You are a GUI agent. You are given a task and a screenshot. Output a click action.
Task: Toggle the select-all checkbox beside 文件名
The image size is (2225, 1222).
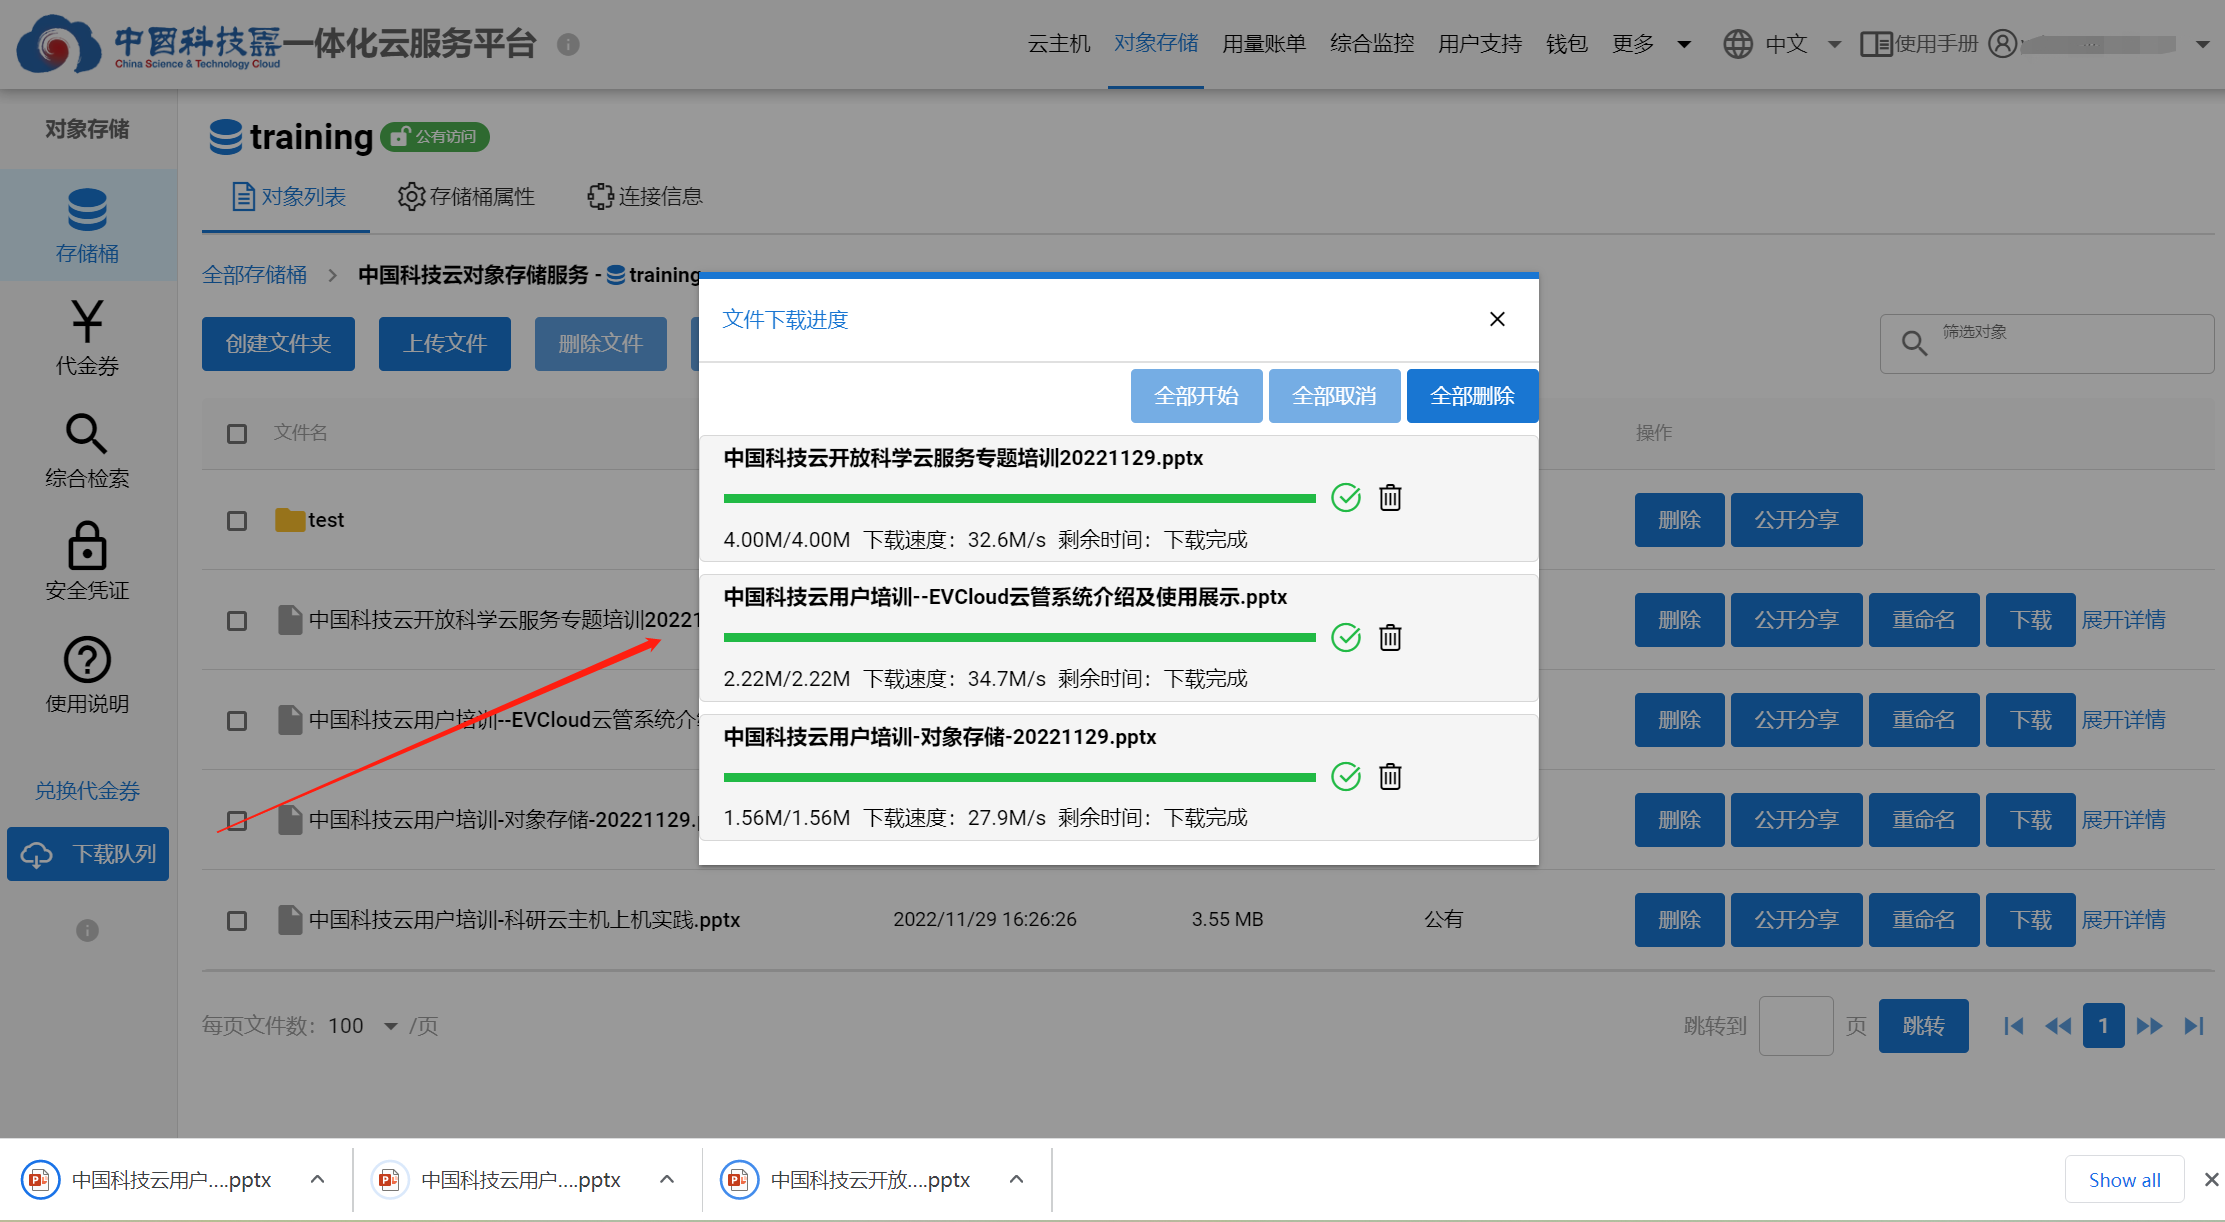click(237, 434)
